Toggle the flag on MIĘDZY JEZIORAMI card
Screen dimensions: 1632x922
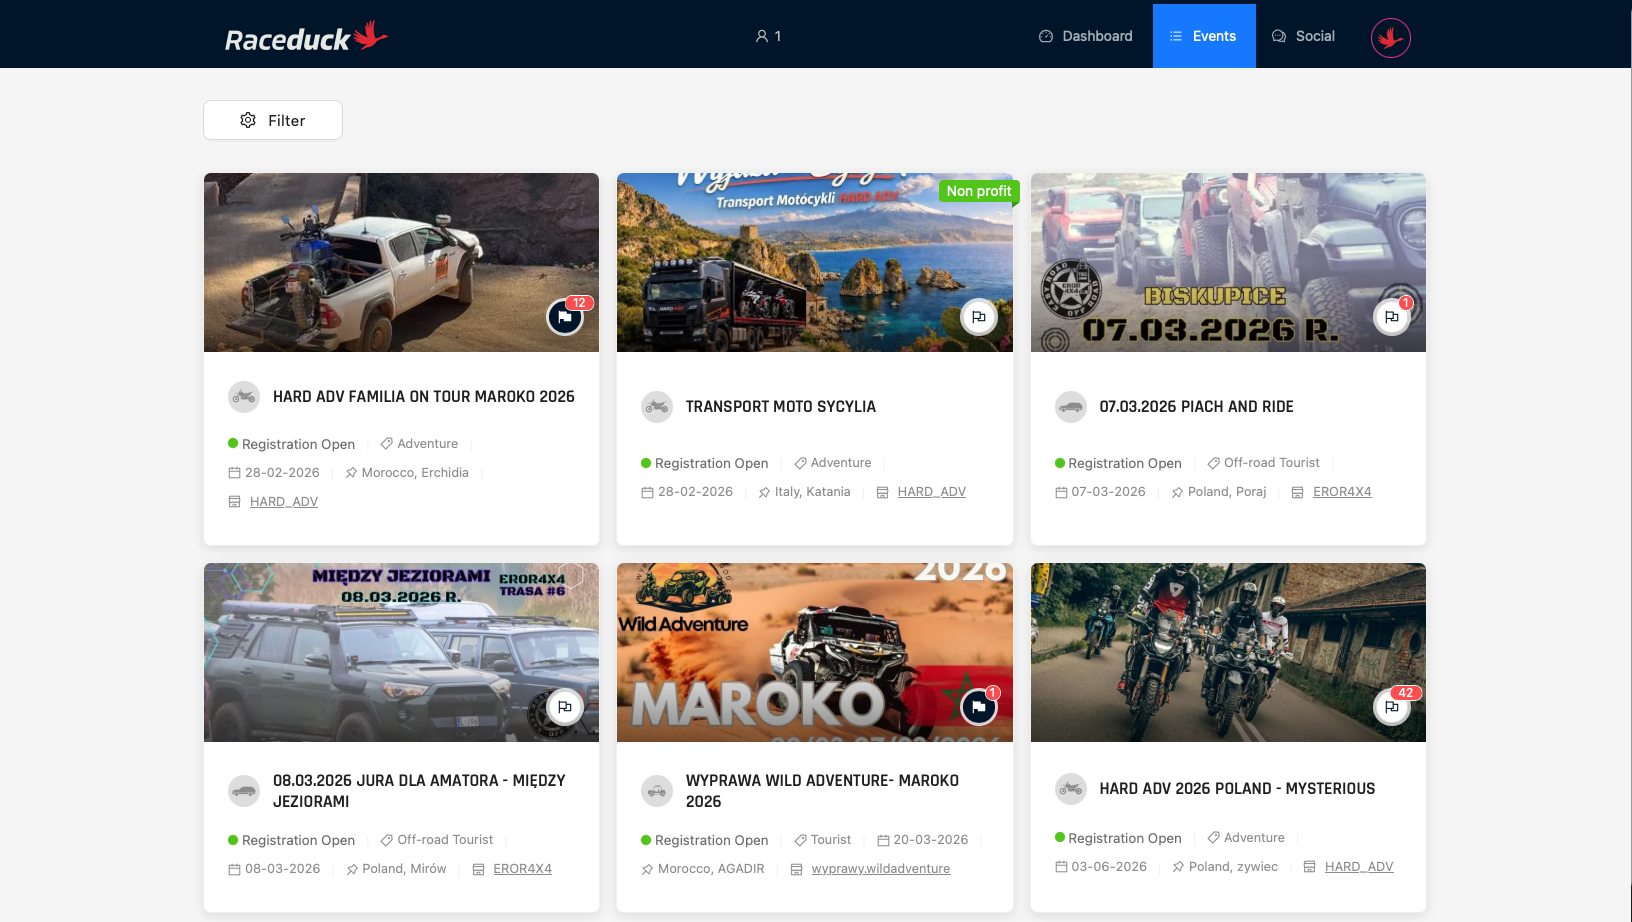pyautogui.click(x=565, y=706)
